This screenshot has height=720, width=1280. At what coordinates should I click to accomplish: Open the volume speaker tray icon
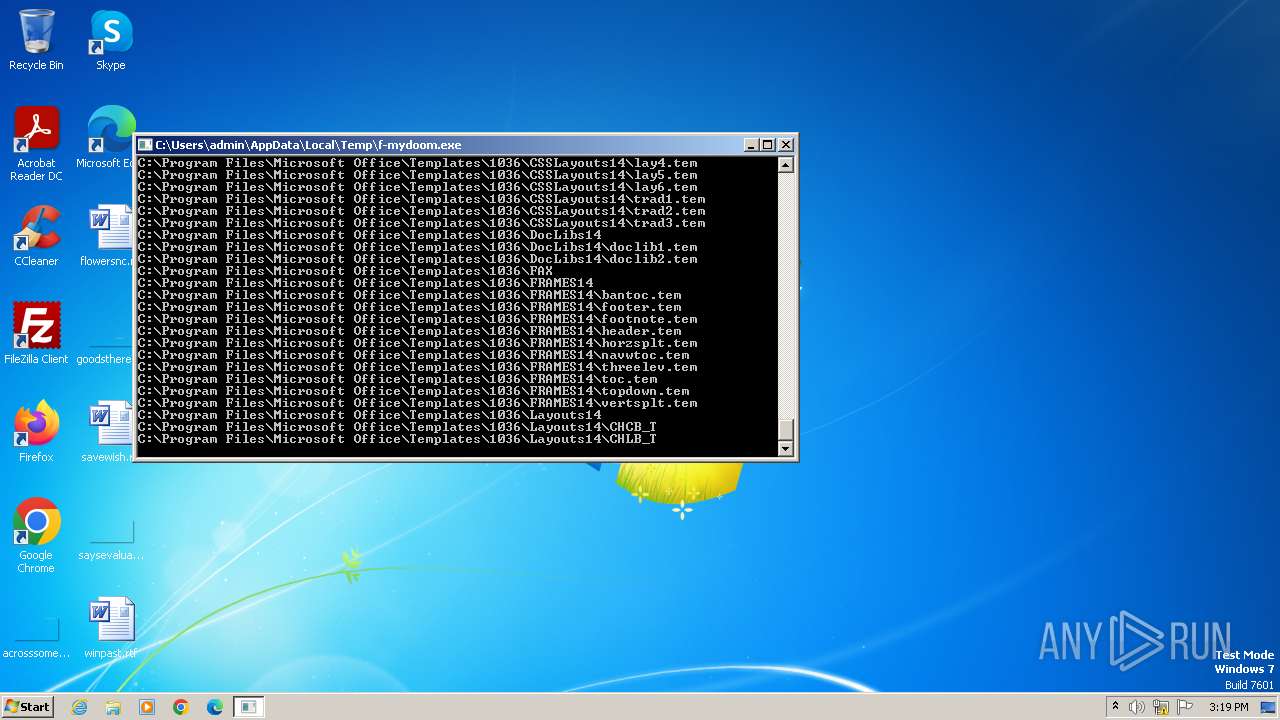[1137, 707]
